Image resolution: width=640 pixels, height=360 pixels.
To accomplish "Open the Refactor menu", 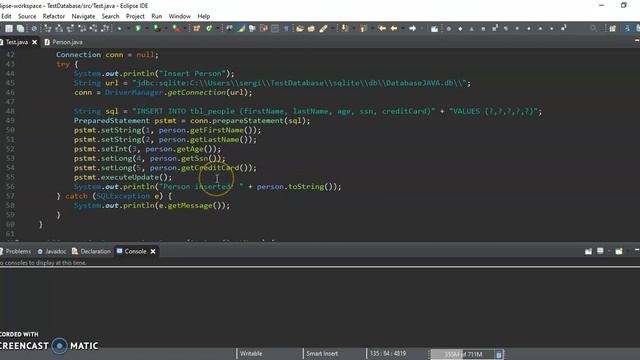I will point(54,16).
